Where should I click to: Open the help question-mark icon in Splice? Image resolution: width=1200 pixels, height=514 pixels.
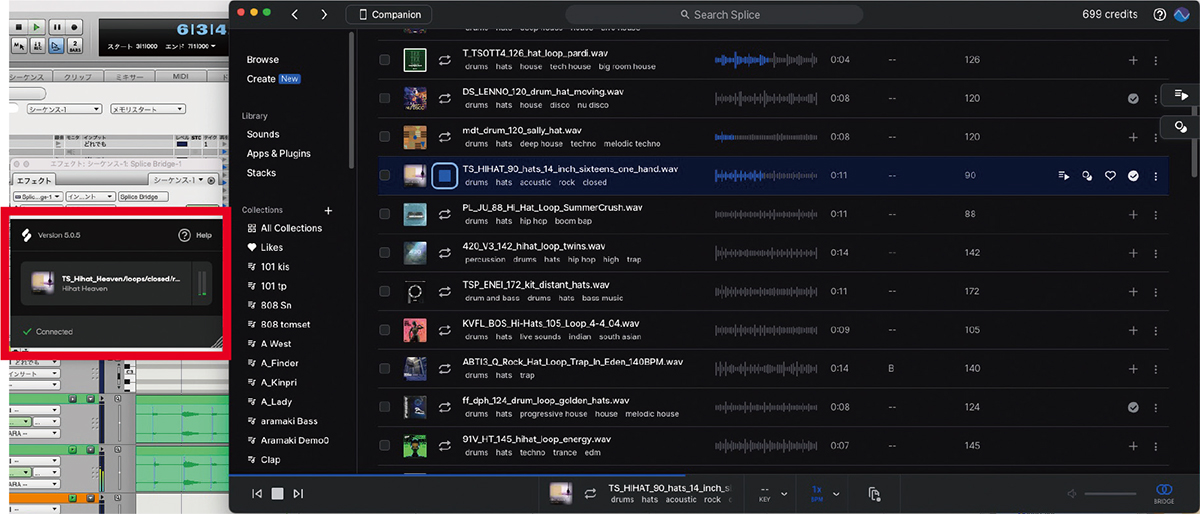(x=1160, y=14)
